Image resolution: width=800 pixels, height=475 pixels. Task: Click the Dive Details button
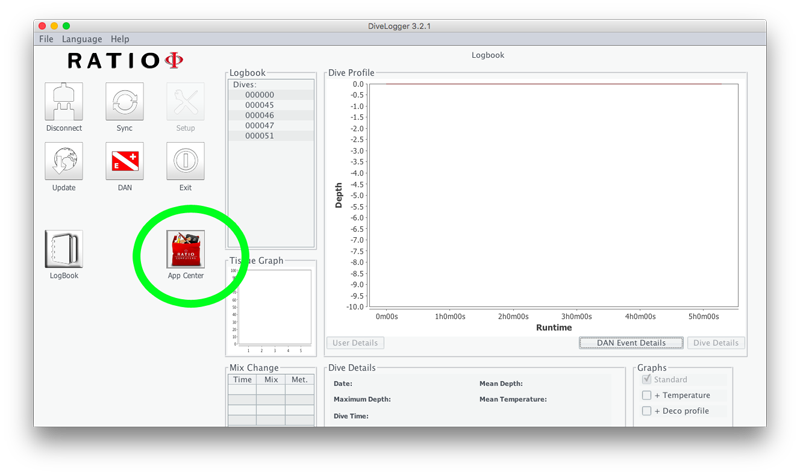point(716,343)
